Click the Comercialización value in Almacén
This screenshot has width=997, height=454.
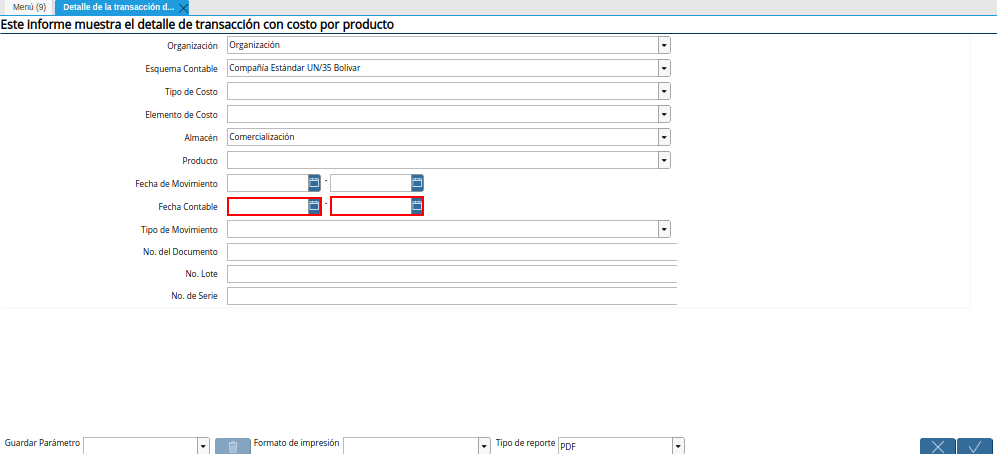pos(262,137)
